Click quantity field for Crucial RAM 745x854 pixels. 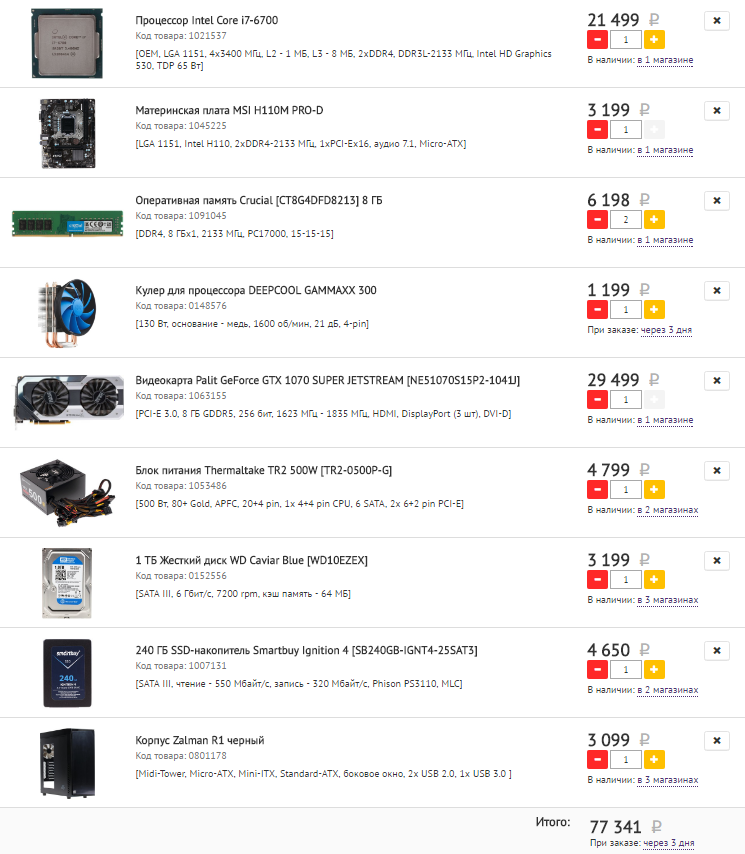626,219
